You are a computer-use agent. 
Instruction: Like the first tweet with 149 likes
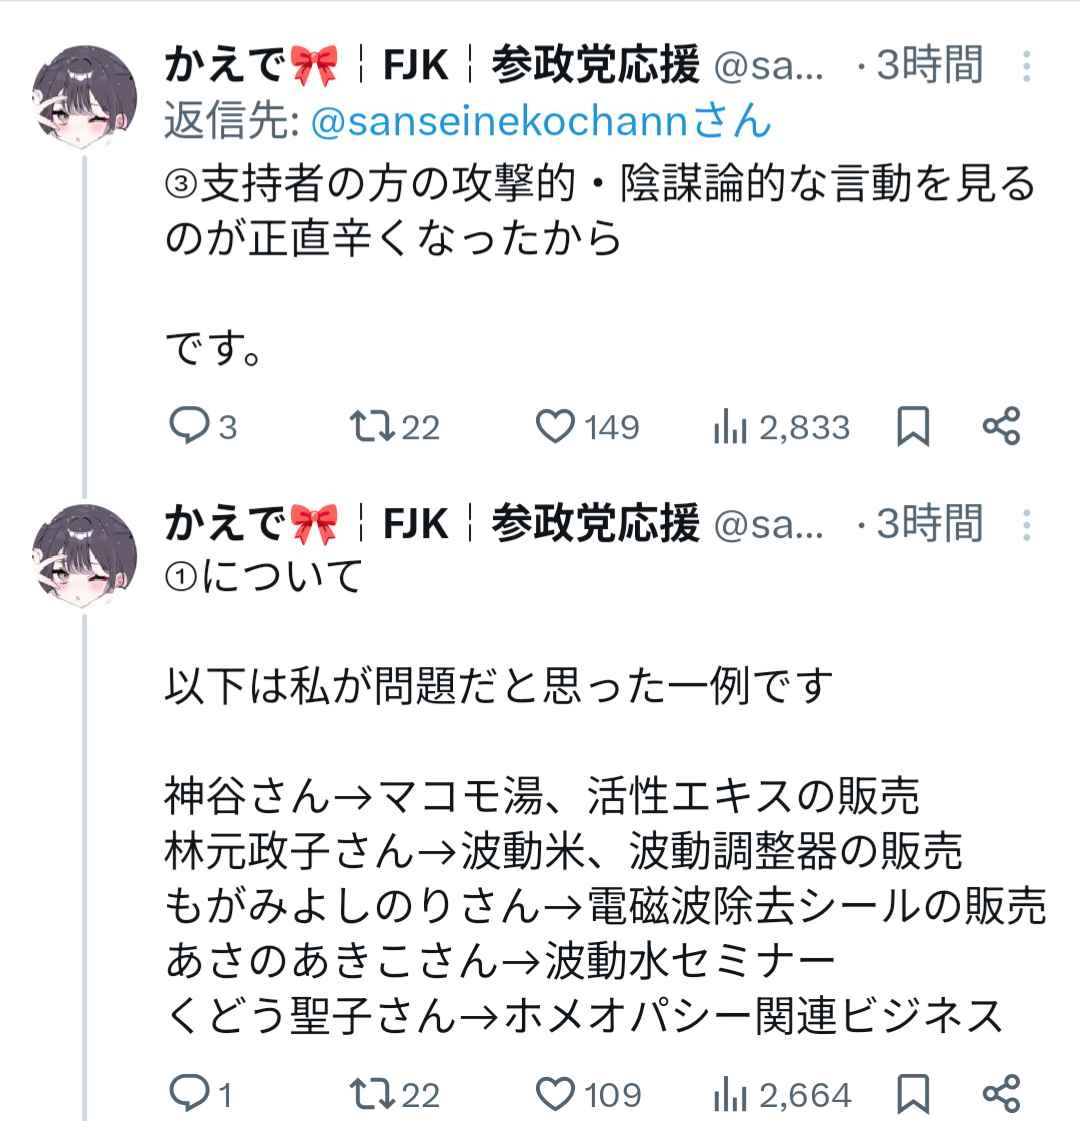[557, 427]
